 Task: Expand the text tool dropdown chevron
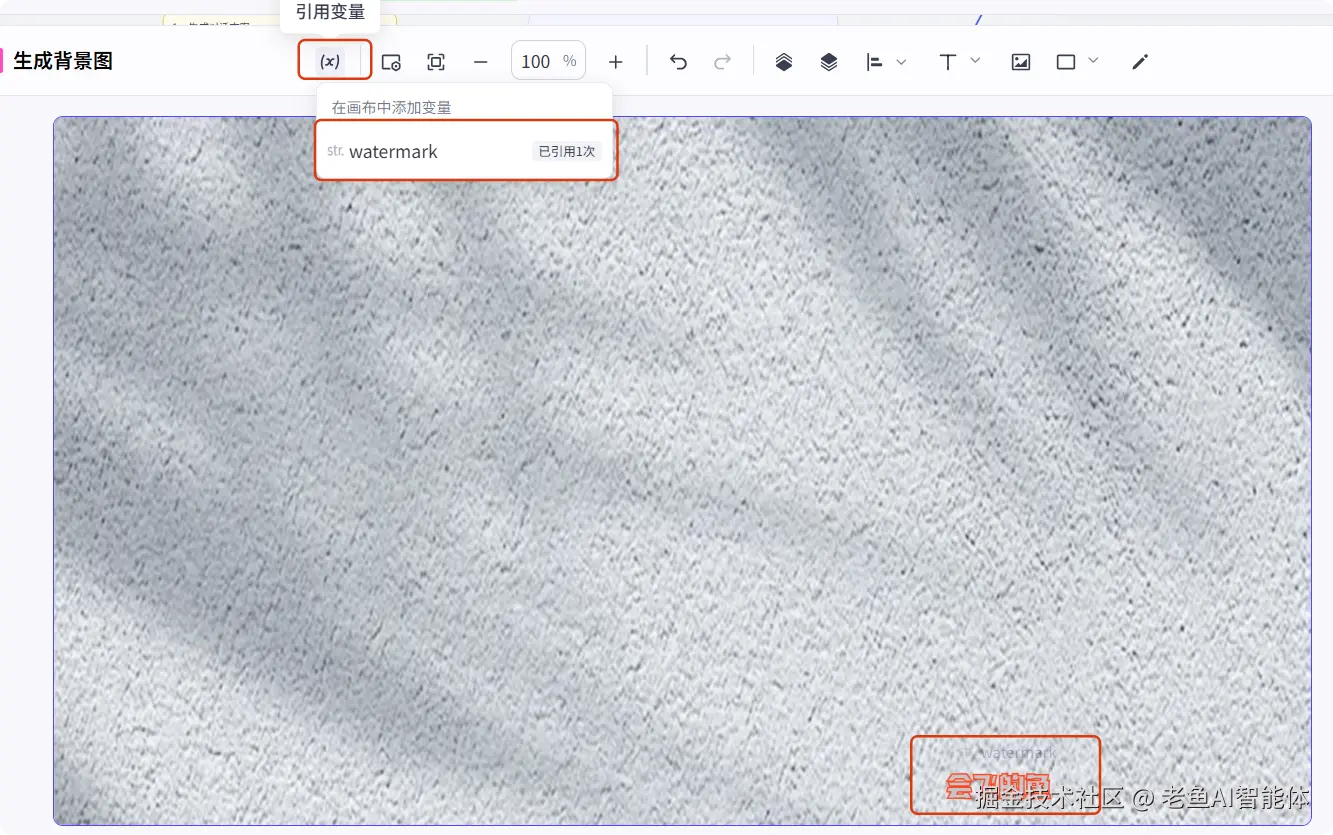976,61
